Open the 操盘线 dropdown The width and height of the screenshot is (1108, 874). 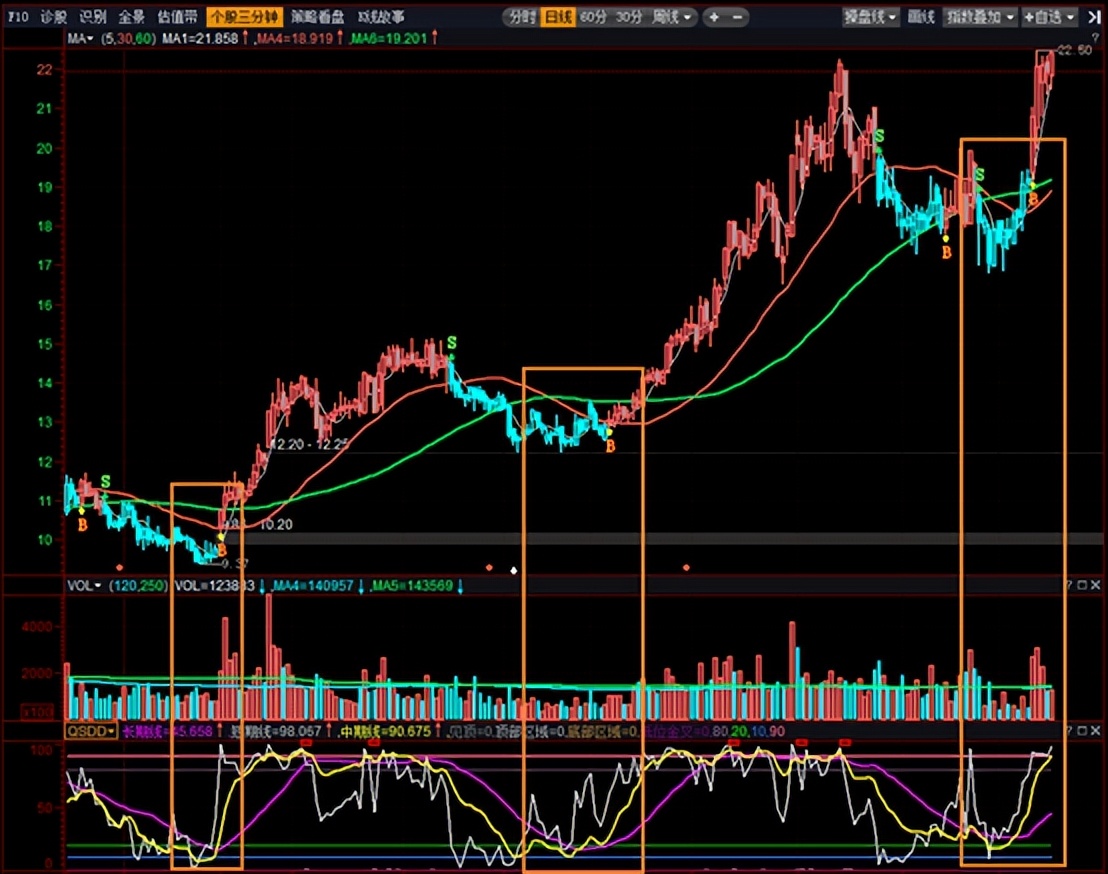click(x=868, y=17)
